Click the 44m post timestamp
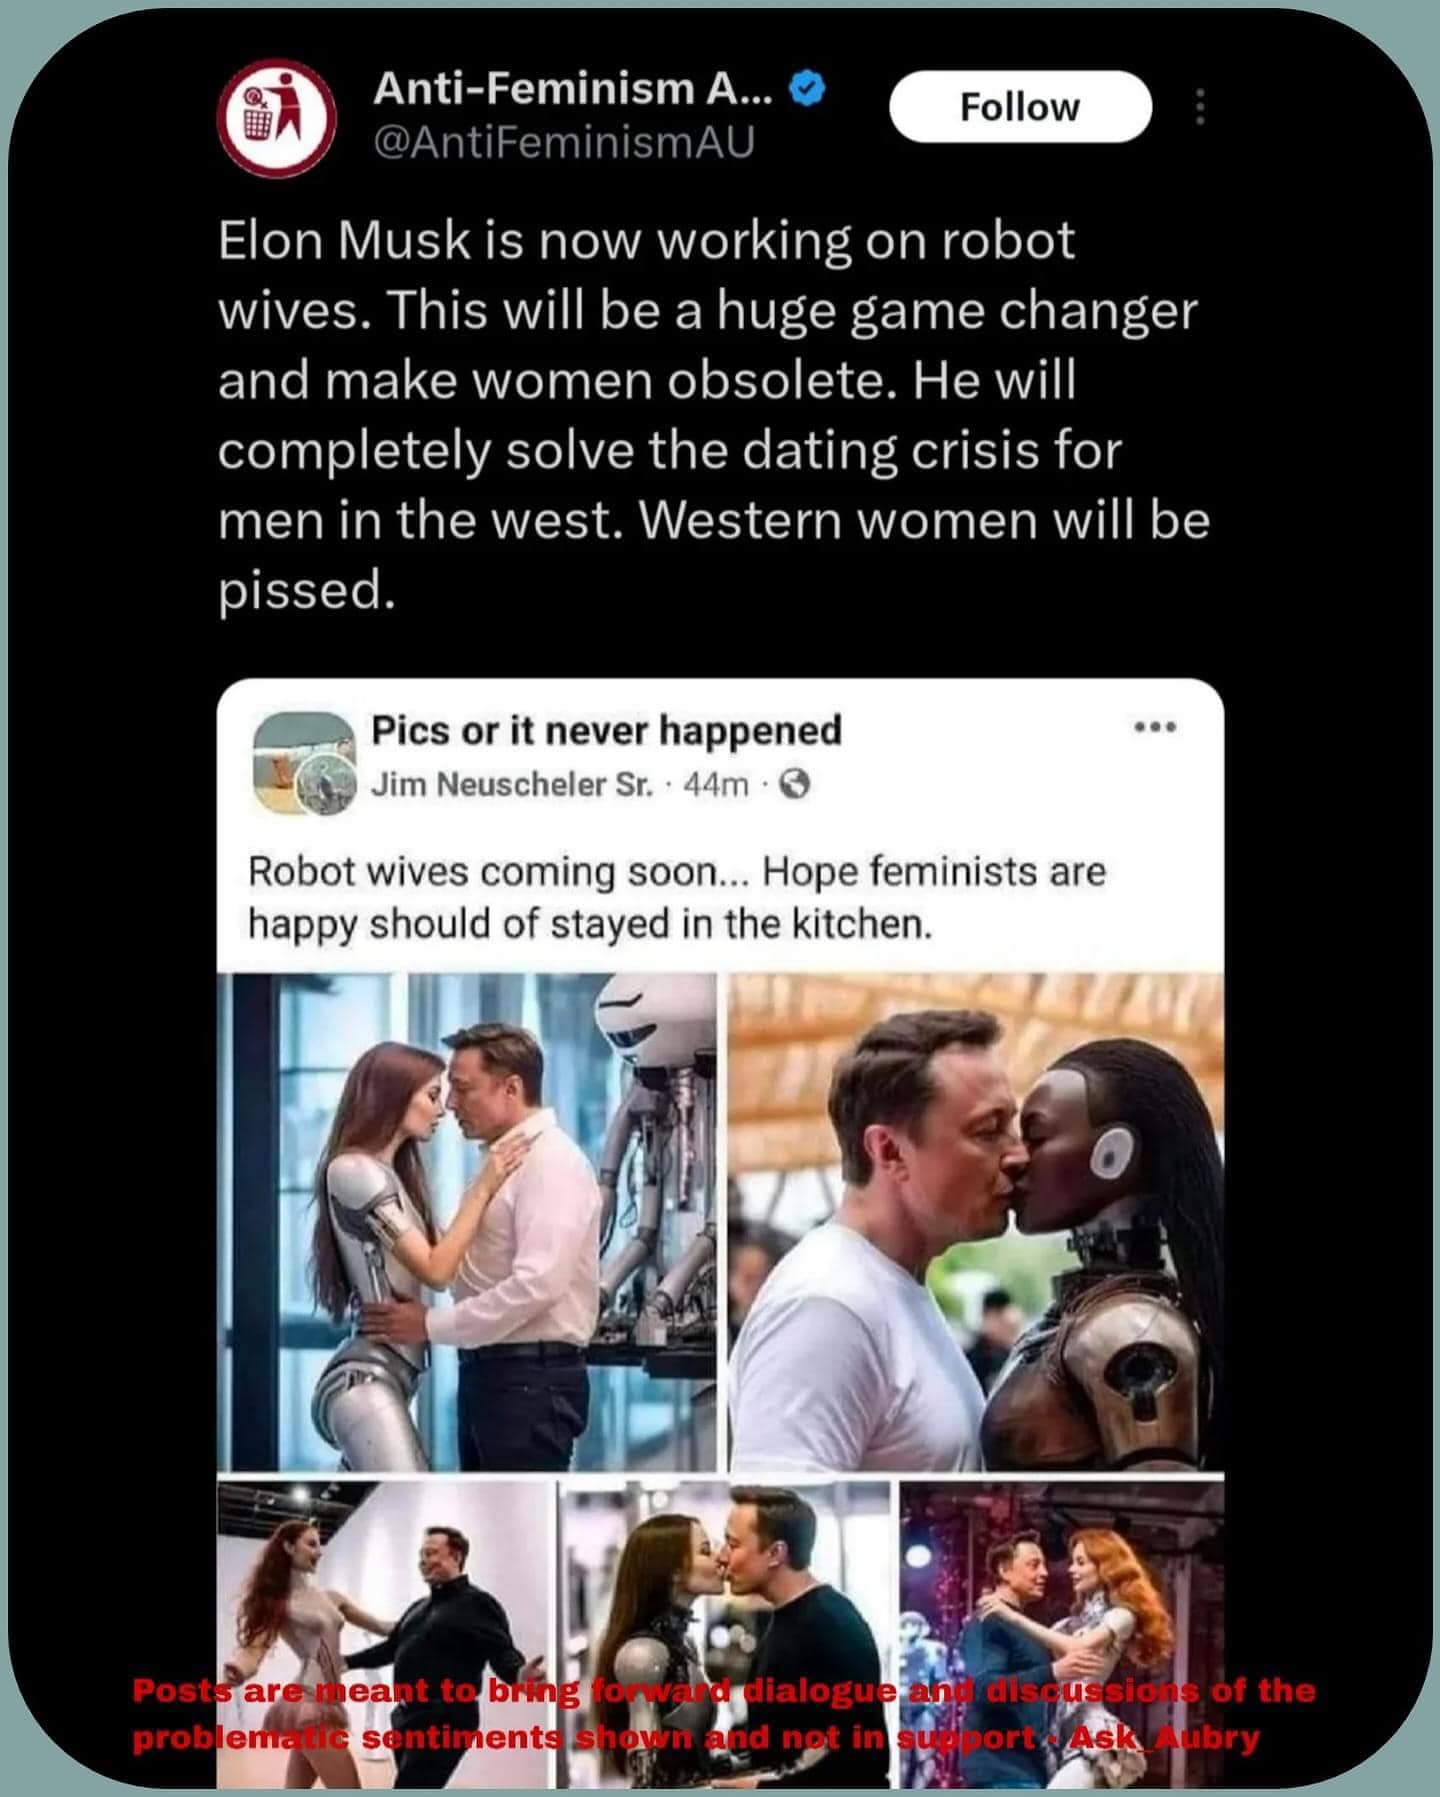The image size is (1440, 1797). (715, 785)
